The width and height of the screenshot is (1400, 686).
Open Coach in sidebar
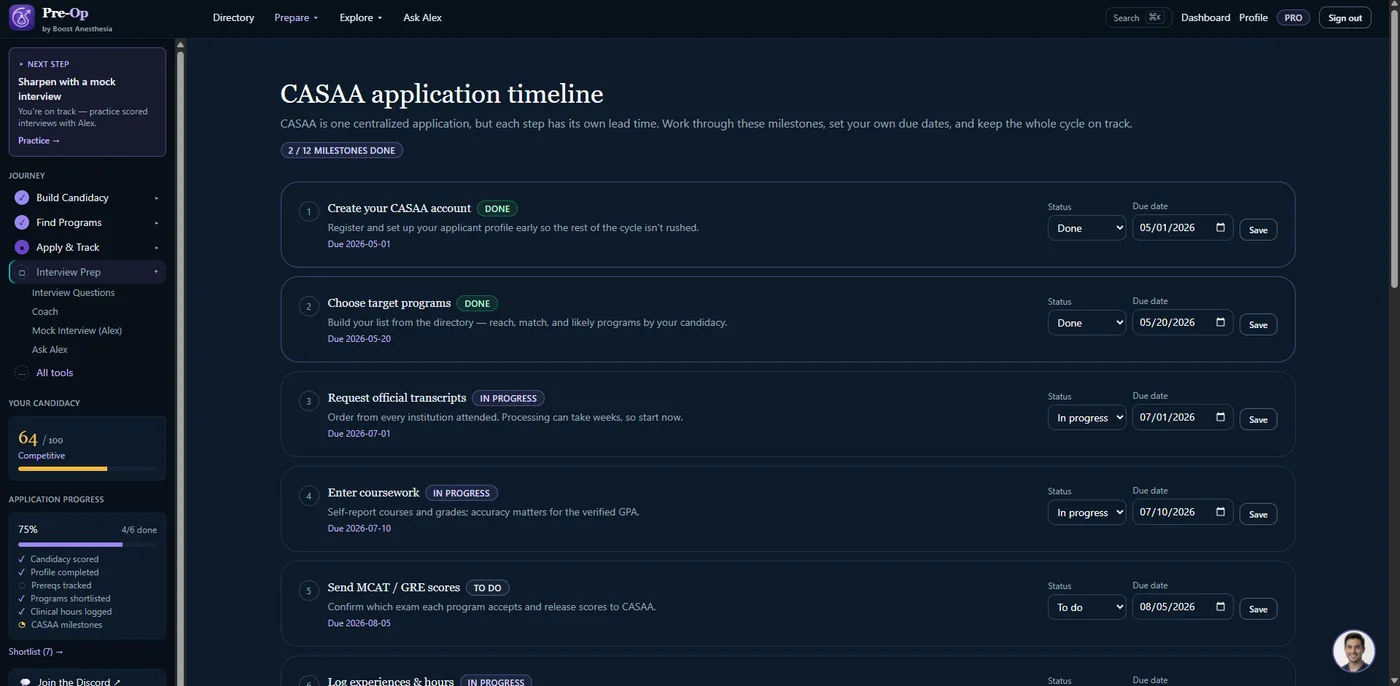45,312
